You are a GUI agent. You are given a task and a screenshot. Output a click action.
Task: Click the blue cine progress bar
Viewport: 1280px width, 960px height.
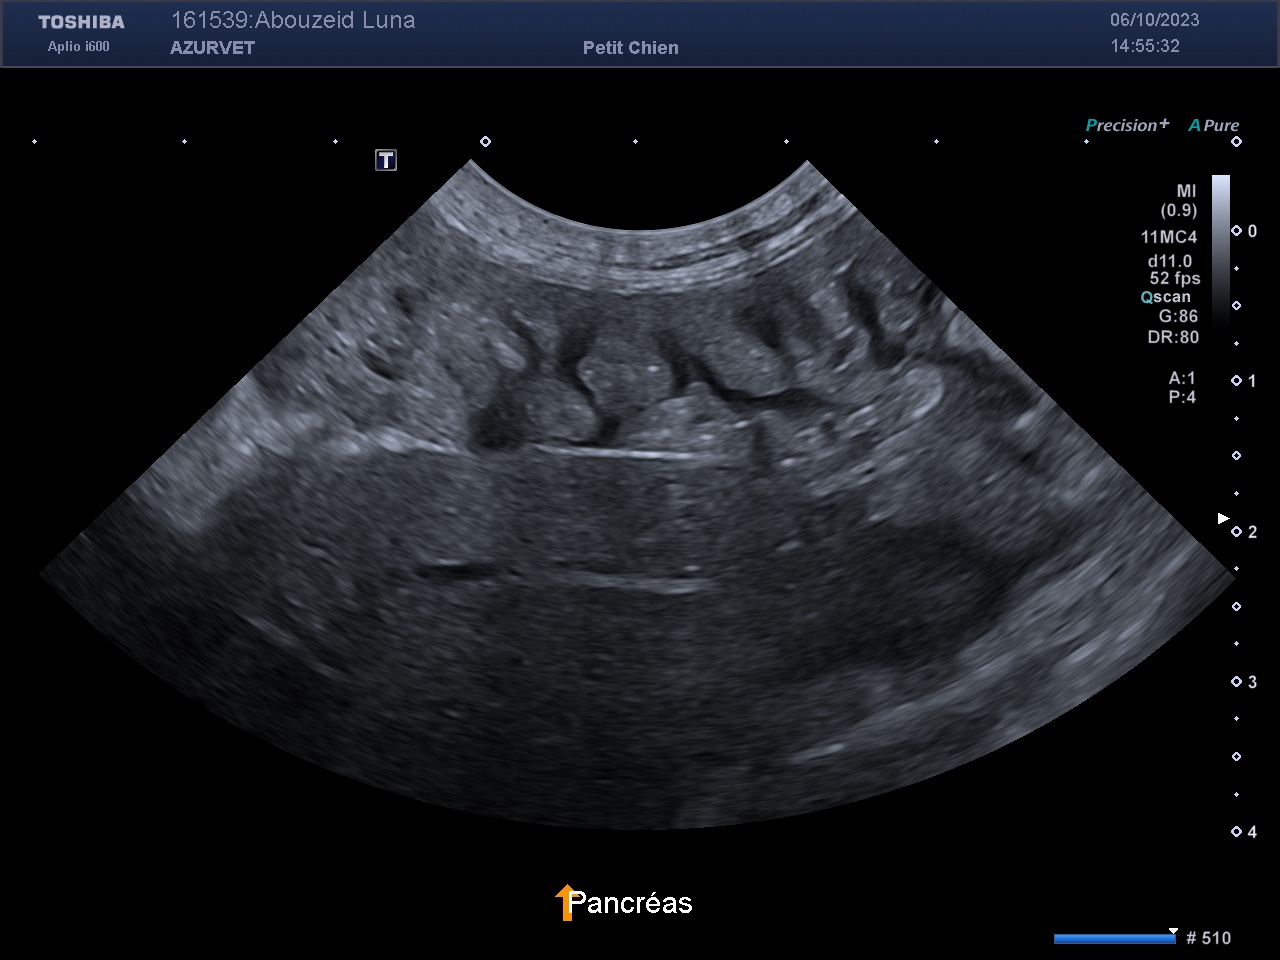tap(1114, 938)
